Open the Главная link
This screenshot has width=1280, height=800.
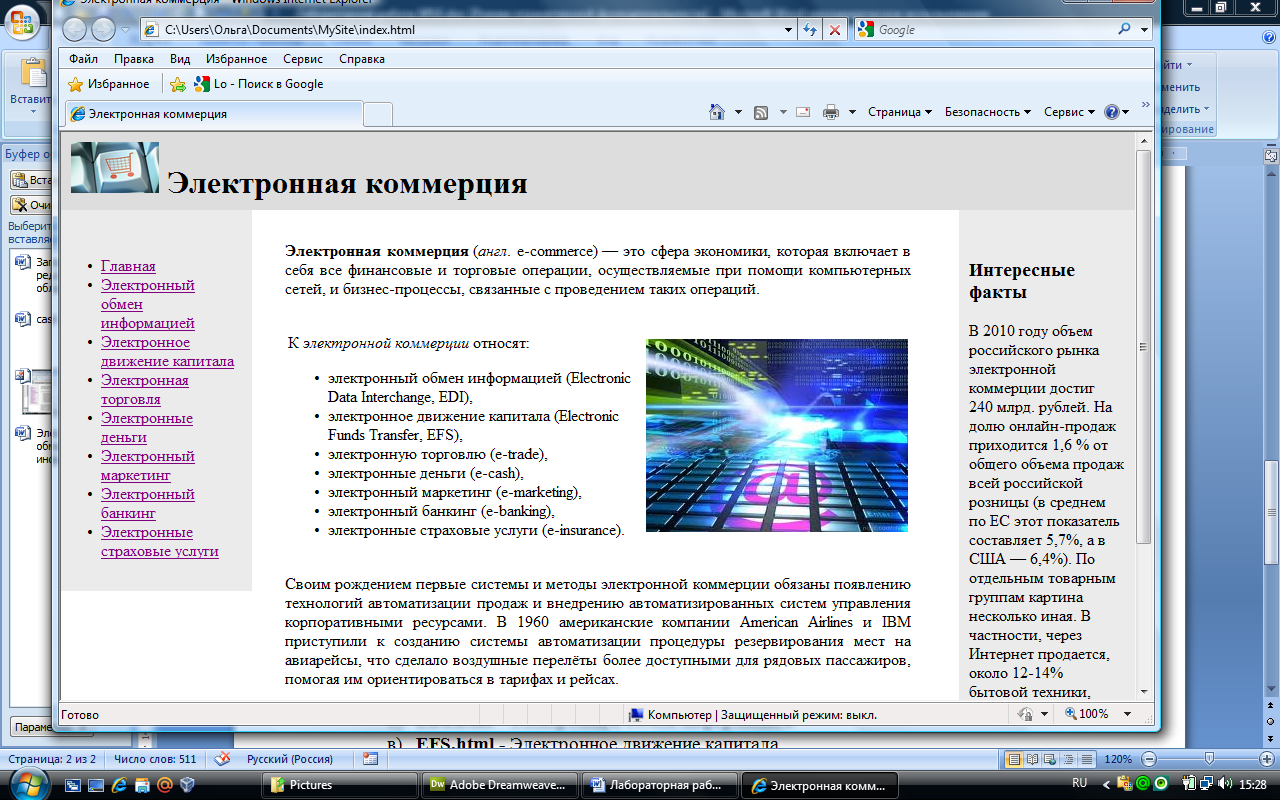pyautogui.click(x=128, y=266)
